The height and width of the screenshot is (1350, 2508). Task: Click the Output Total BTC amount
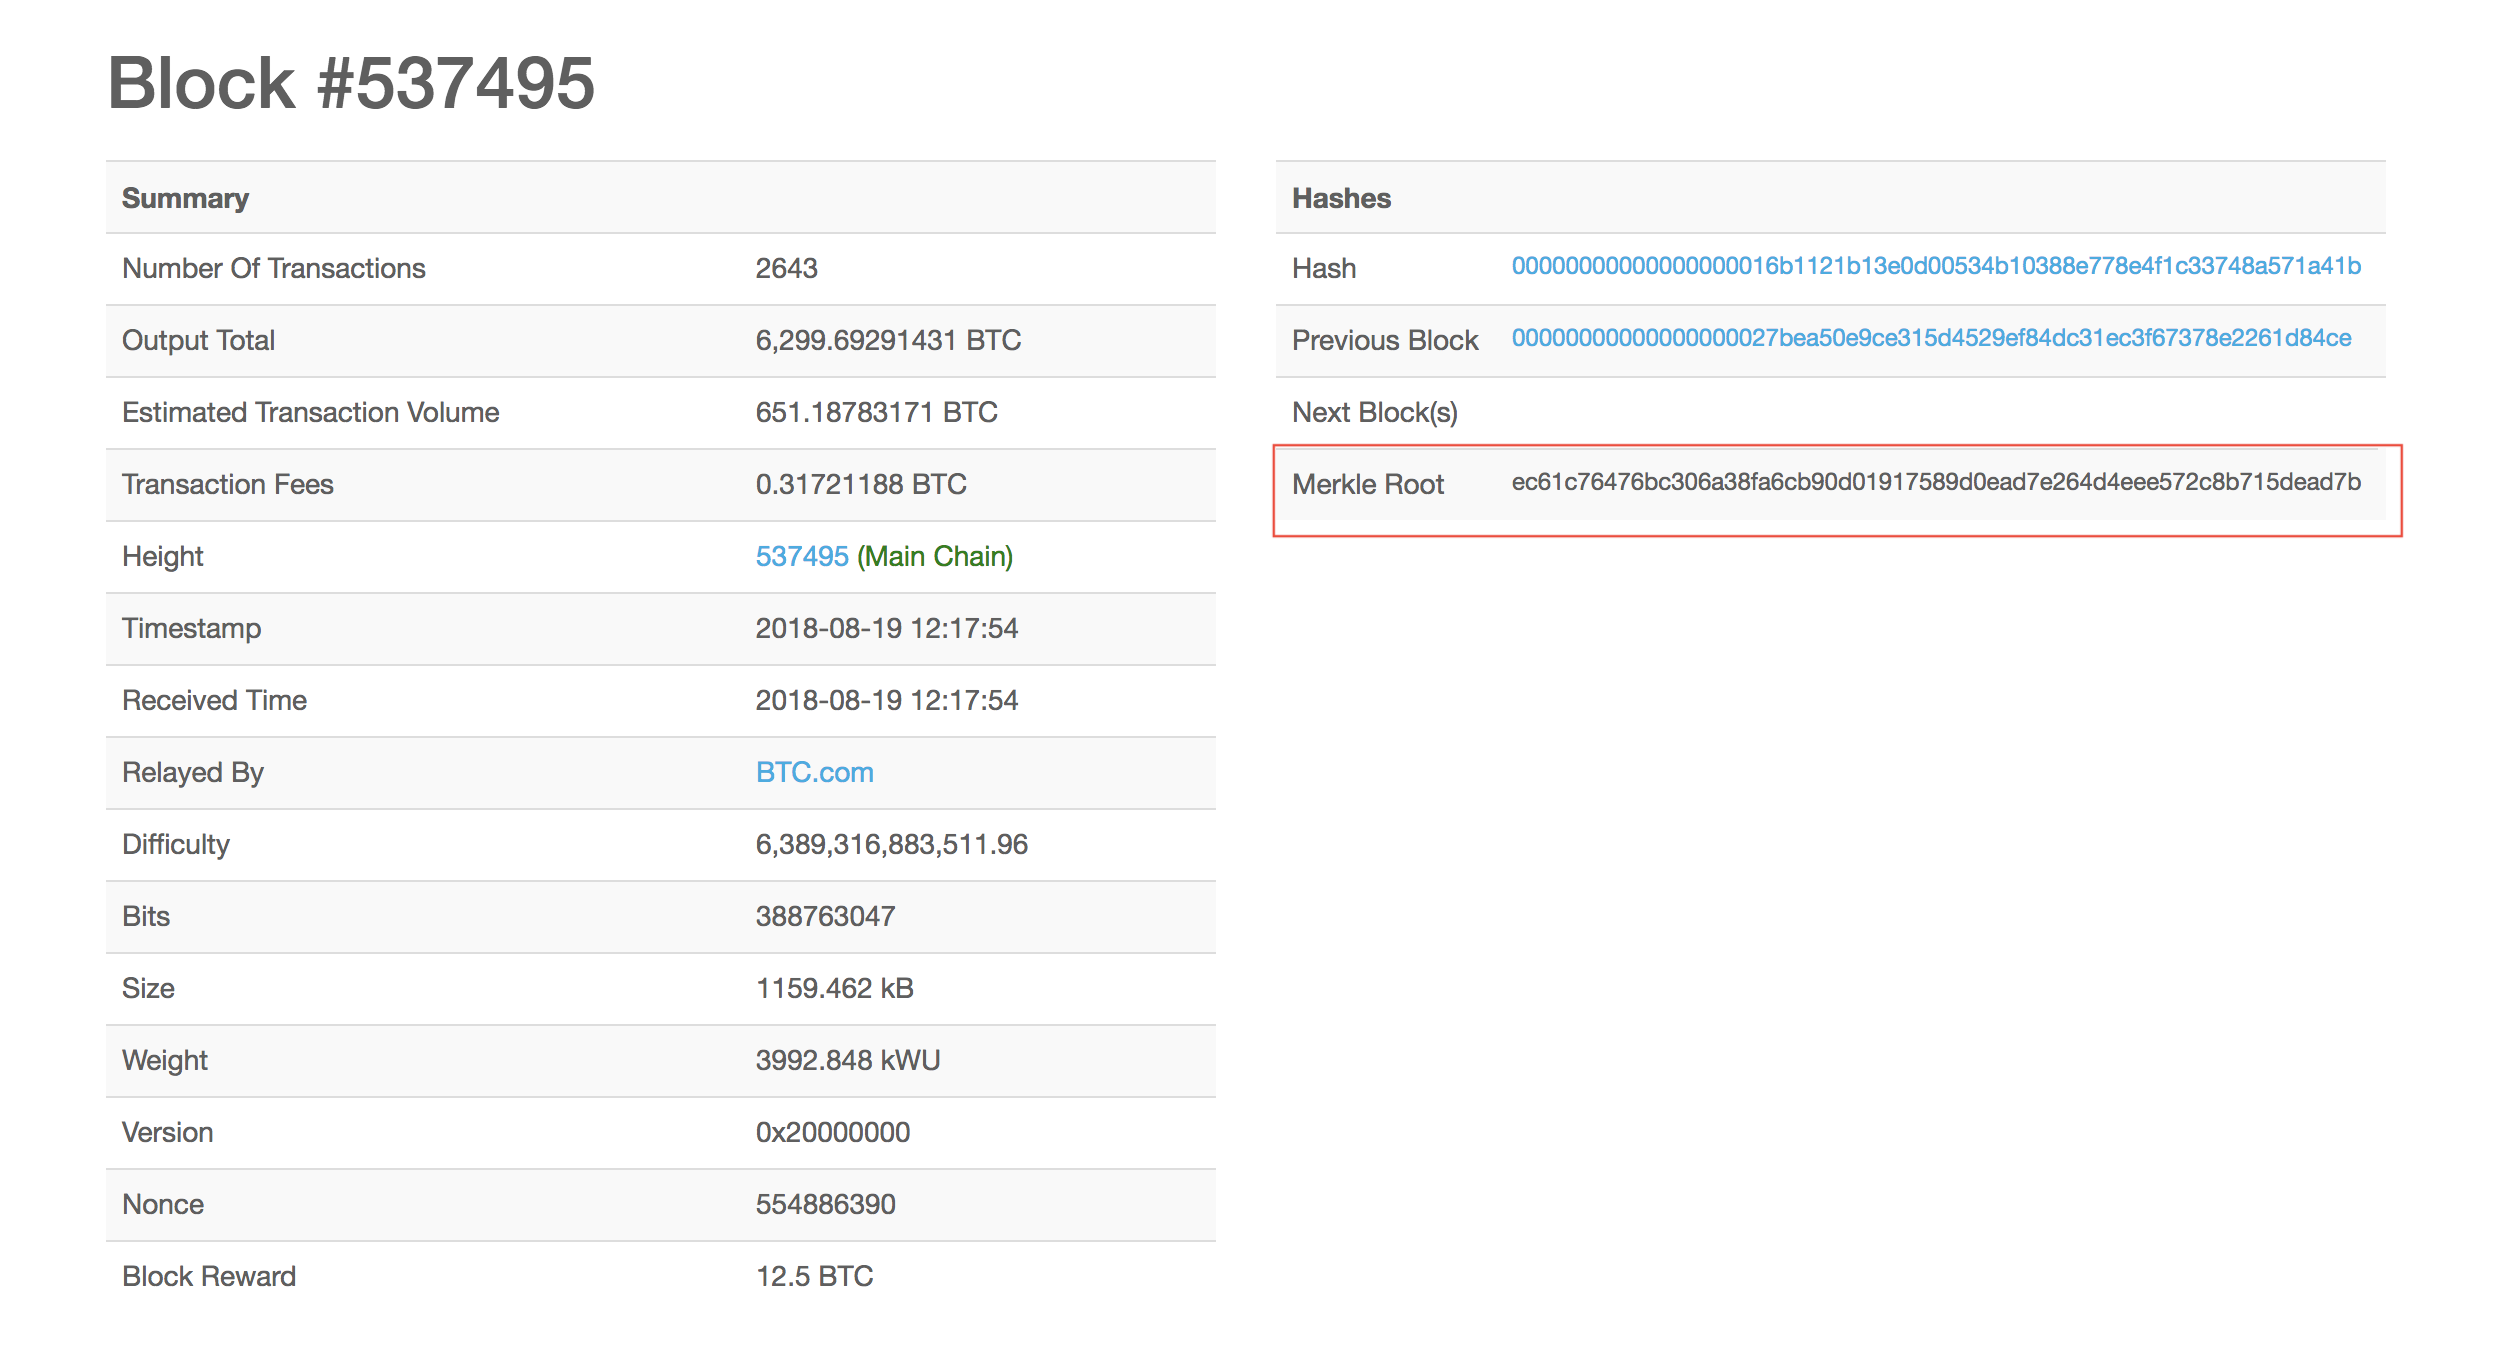(x=887, y=340)
